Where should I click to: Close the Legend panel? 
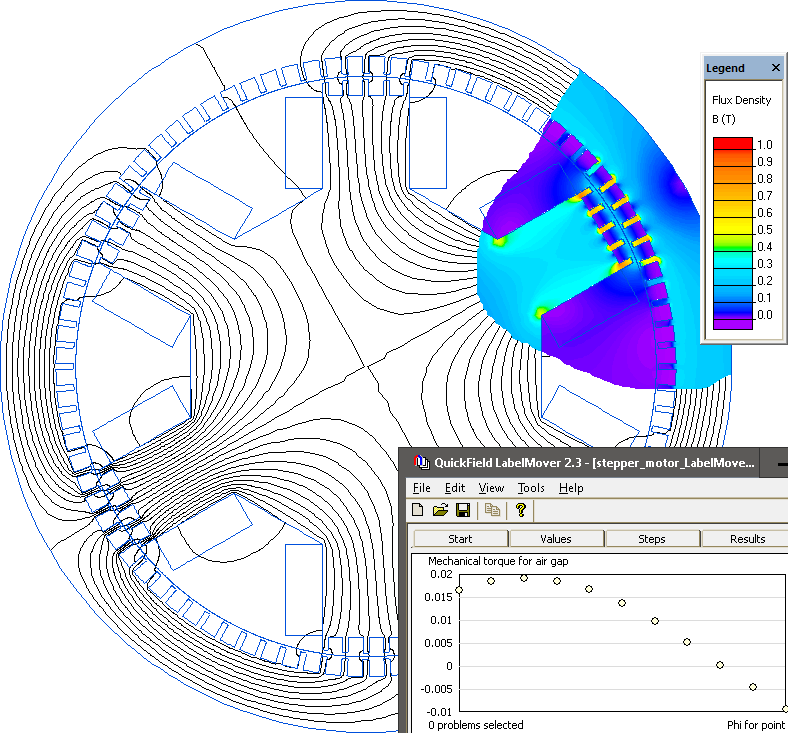(775, 67)
